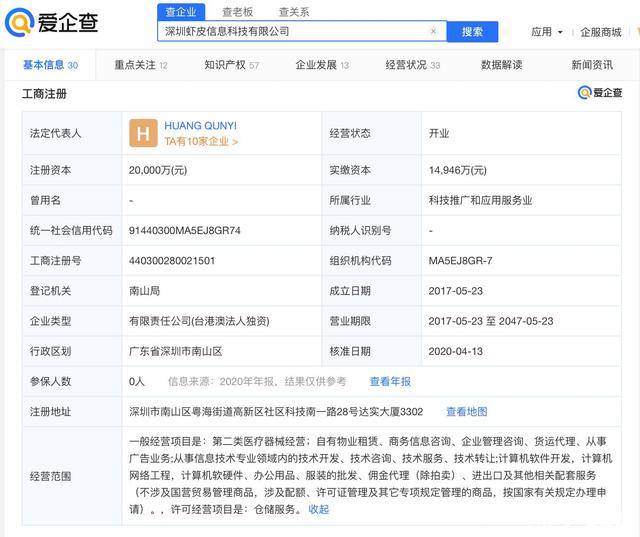Select credit code 91440300MA5EJ8GR74 text
This screenshot has width=640, height=537.
pyautogui.click(x=184, y=231)
